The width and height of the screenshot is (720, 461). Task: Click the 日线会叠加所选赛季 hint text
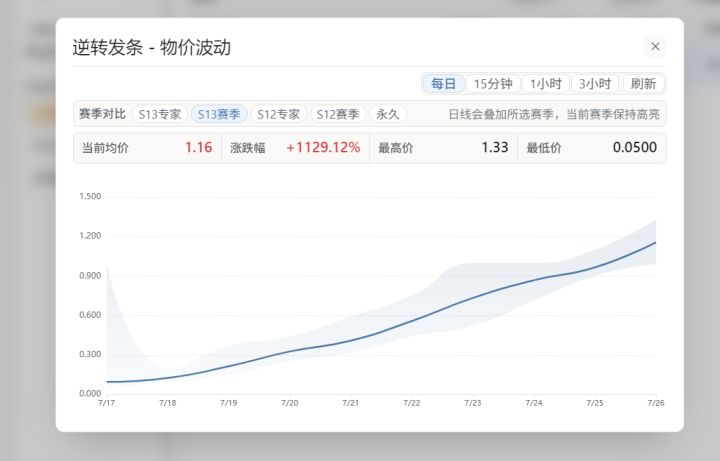pos(554,114)
